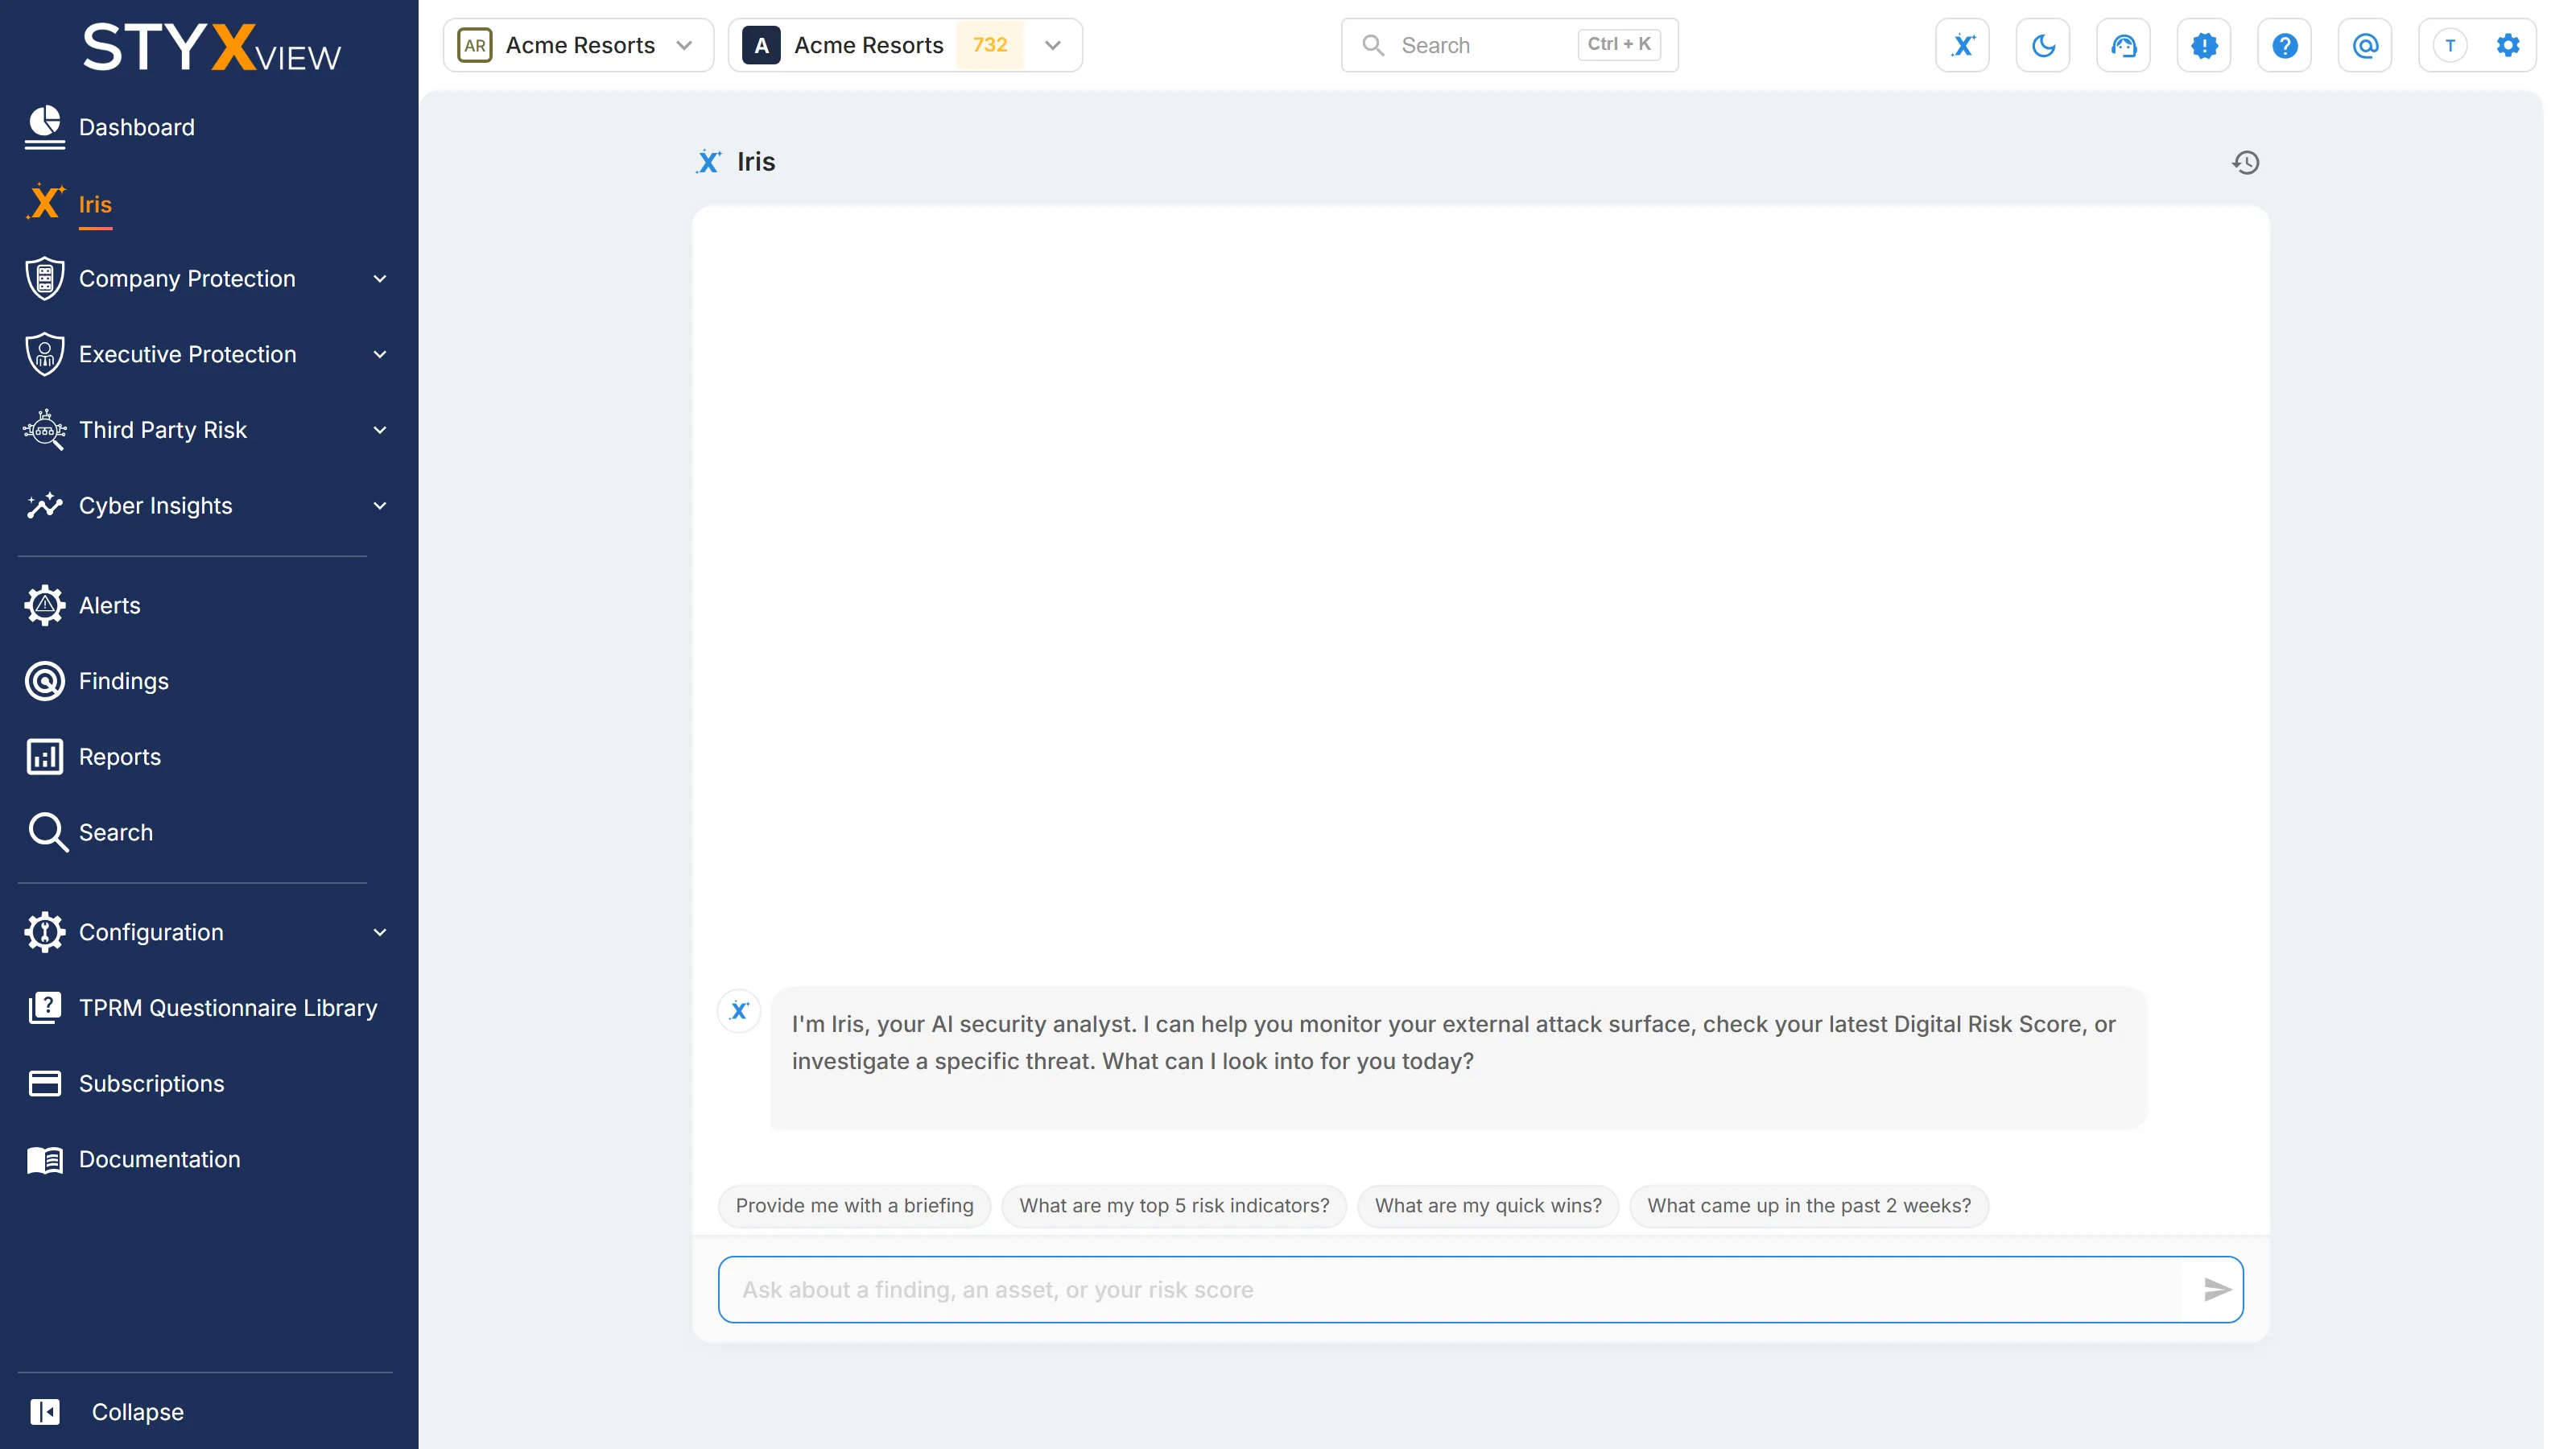
Task: Open support headset icon in top bar
Action: pos(2123,45)
